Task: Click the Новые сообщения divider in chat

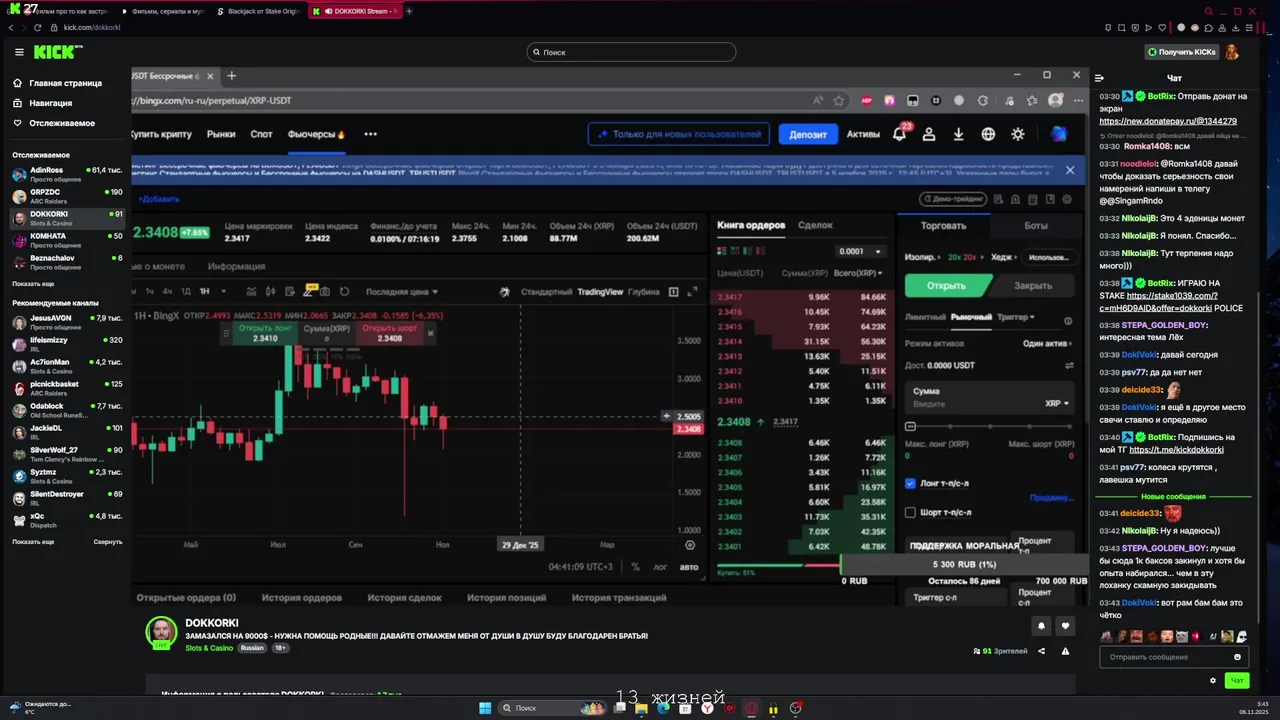Action: pyautogui.click(x=1173, y=496)
